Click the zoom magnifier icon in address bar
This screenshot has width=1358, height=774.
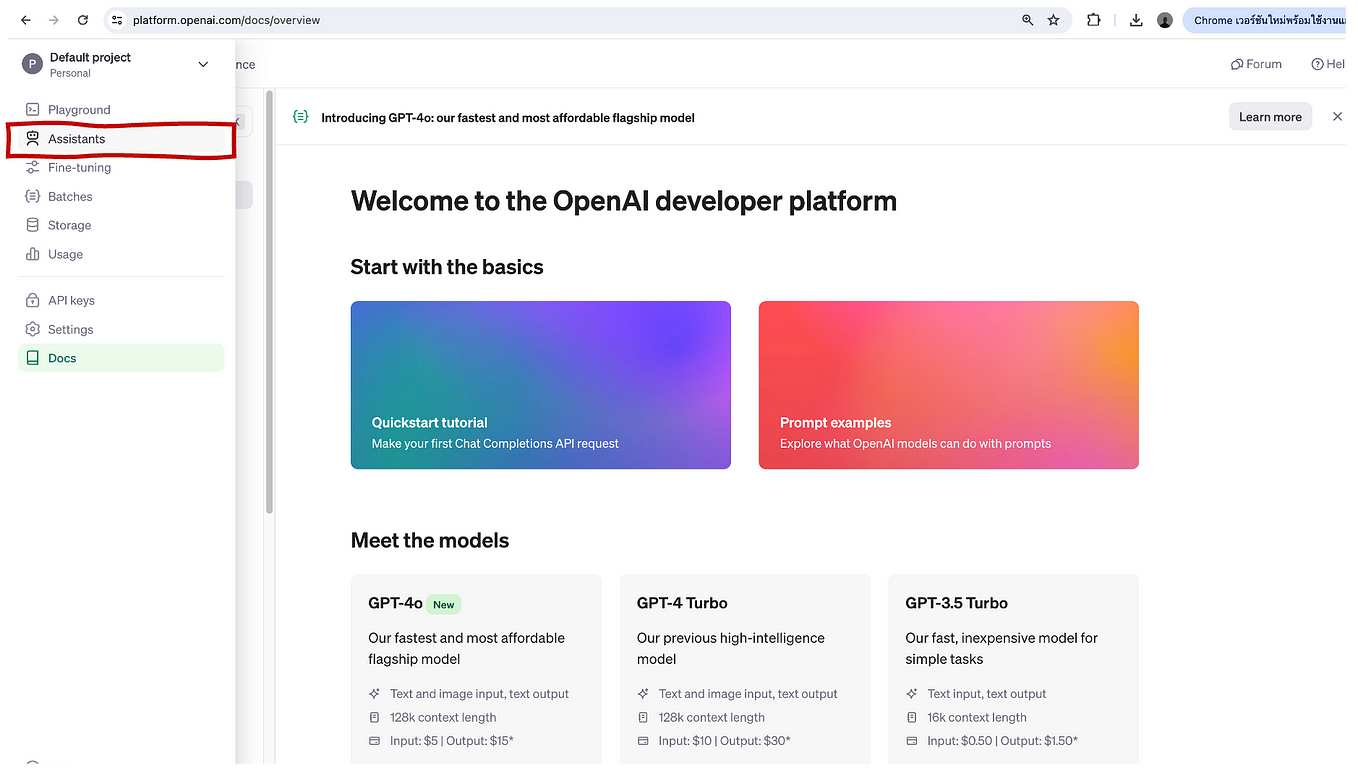pos(1027,20)
